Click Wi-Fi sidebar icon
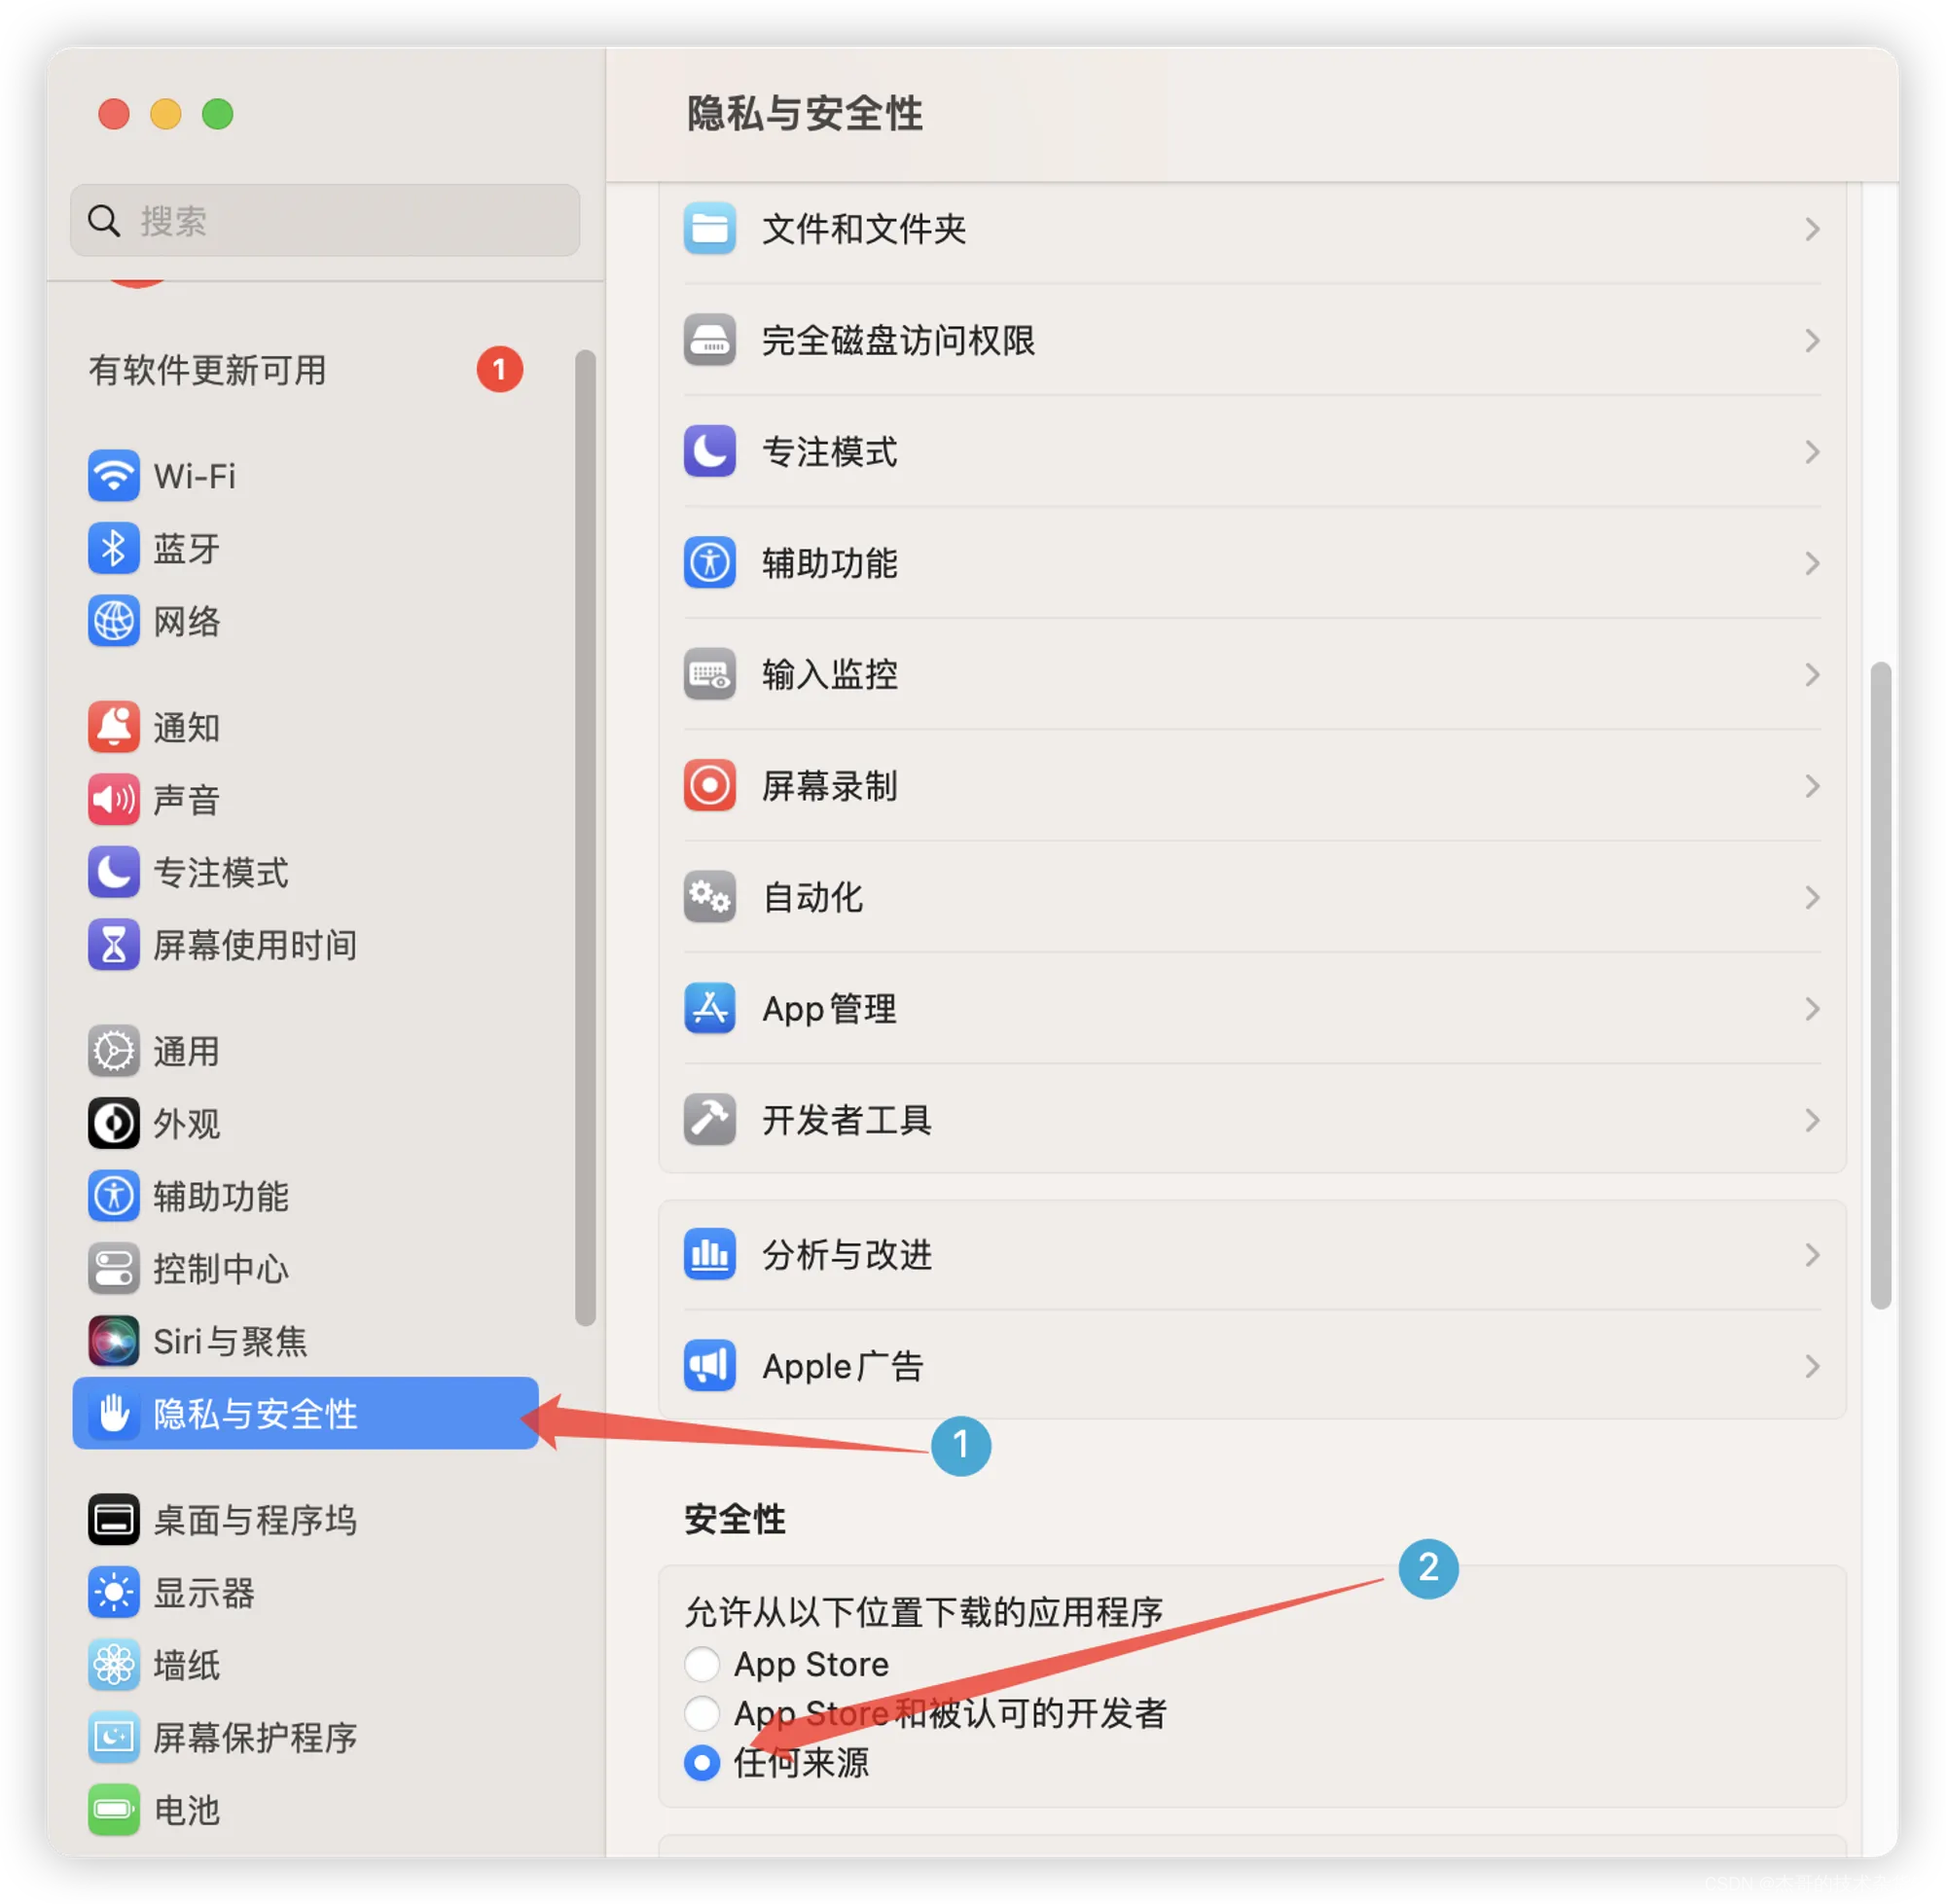The height and width of the screenshot is (1904, 1946). 108,474
